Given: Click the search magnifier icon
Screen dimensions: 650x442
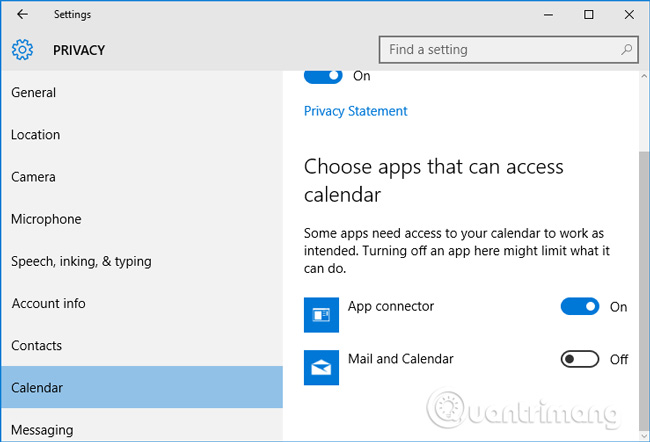Looking at the screenshot, I should coord(627,49).
